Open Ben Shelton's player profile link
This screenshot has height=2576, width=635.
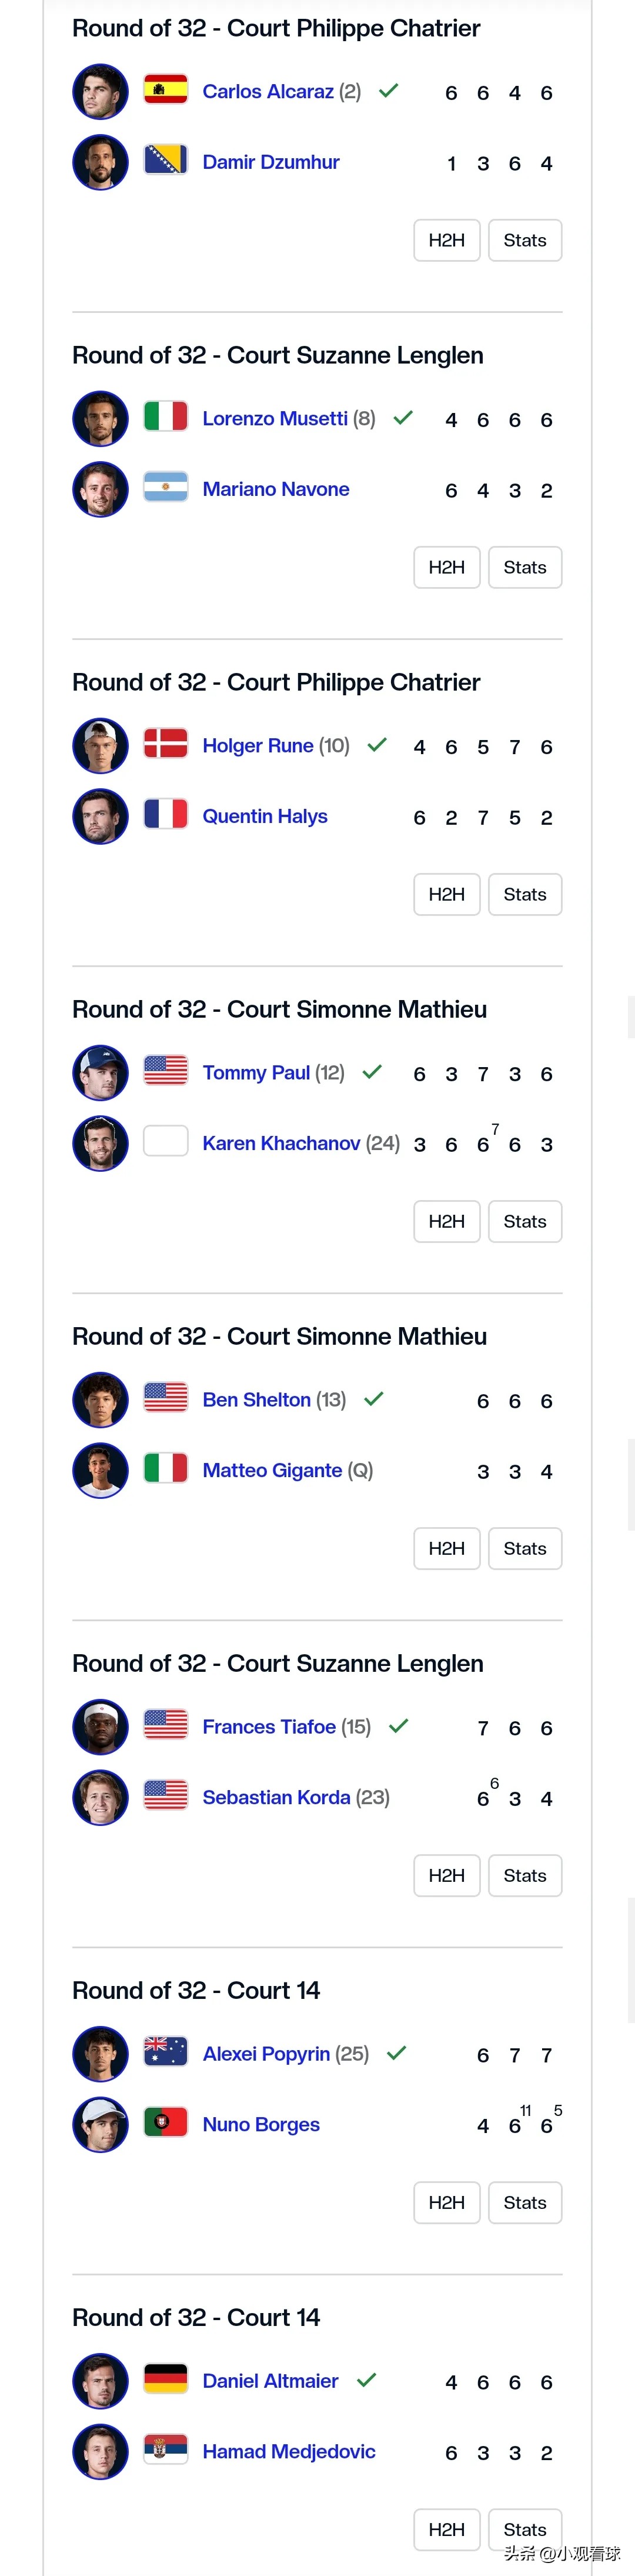(x=257, y=1400)
